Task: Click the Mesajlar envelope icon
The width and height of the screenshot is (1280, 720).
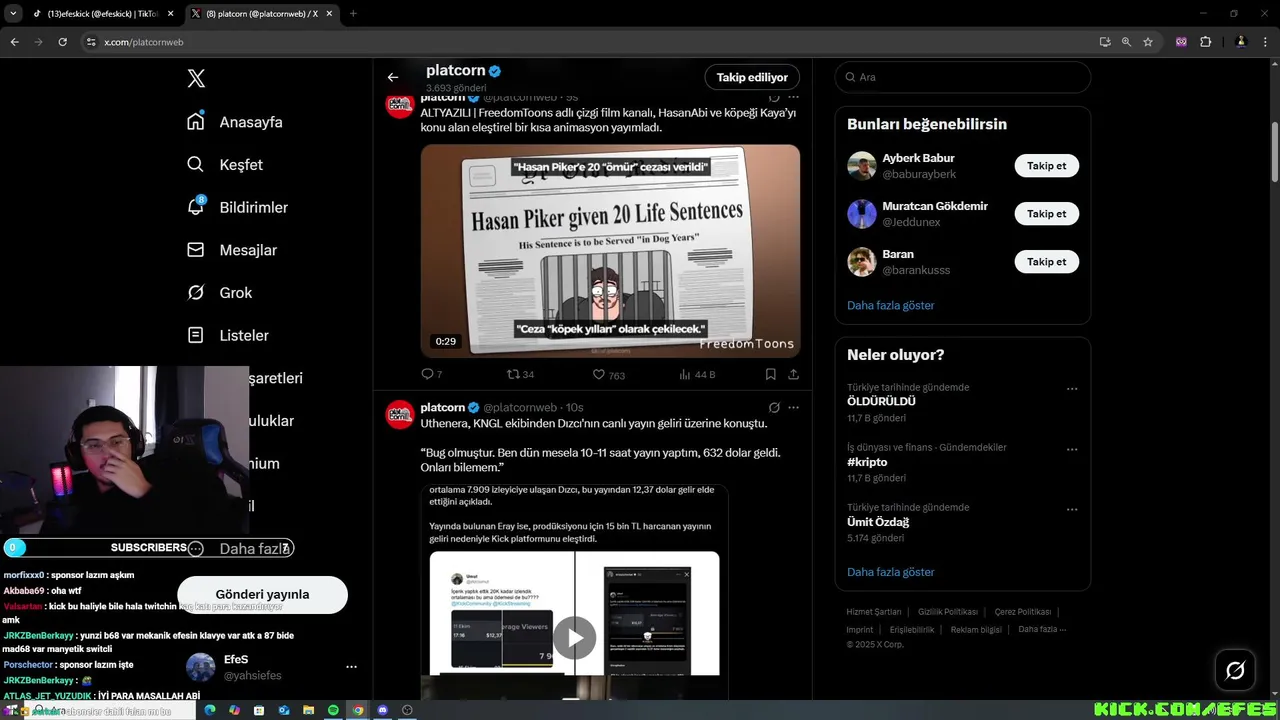Action: coord(196,250)
